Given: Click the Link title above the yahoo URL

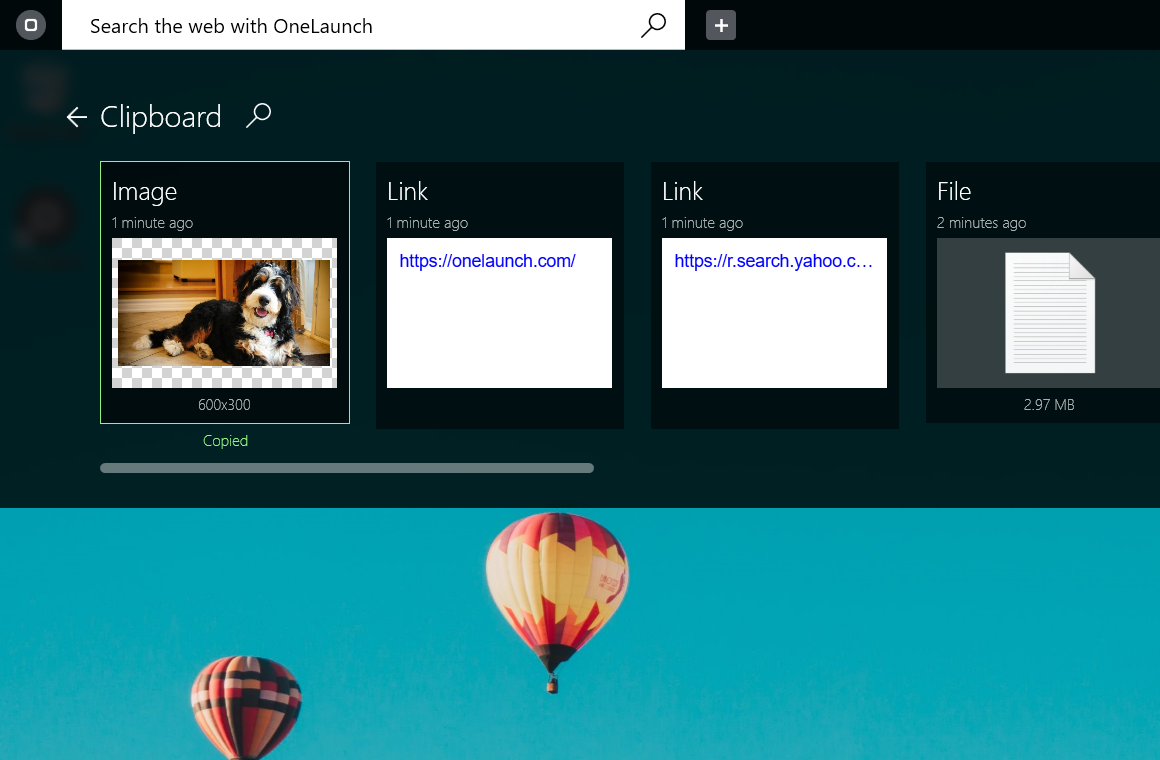Looking at the screenshot, I should (x=682, y=192).
